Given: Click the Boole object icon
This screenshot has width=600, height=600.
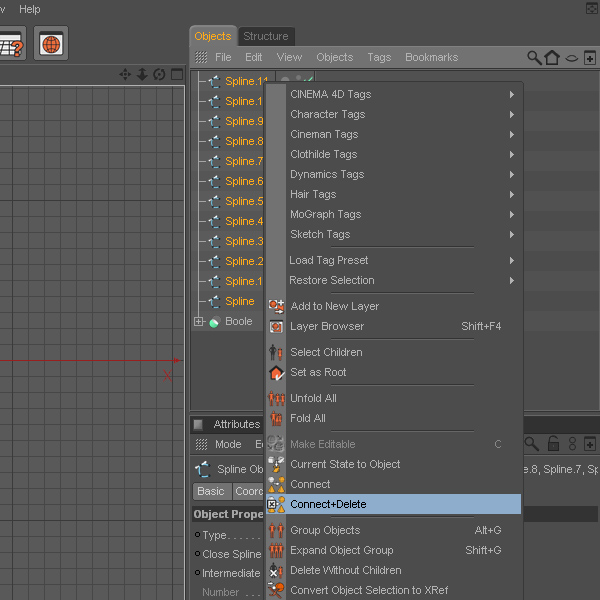Looking at the screenshot, I should tap(215, 322).
